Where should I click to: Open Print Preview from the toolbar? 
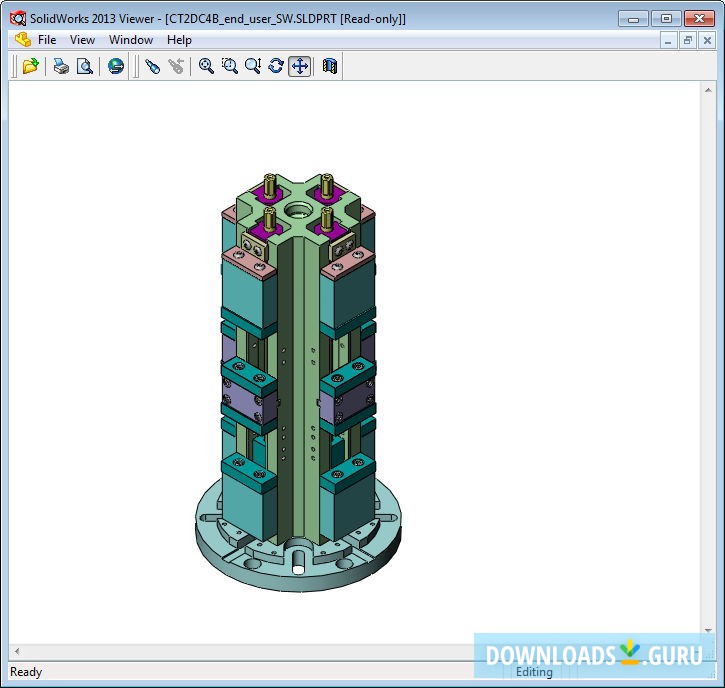pyautogui.click(x=85, y=66)
